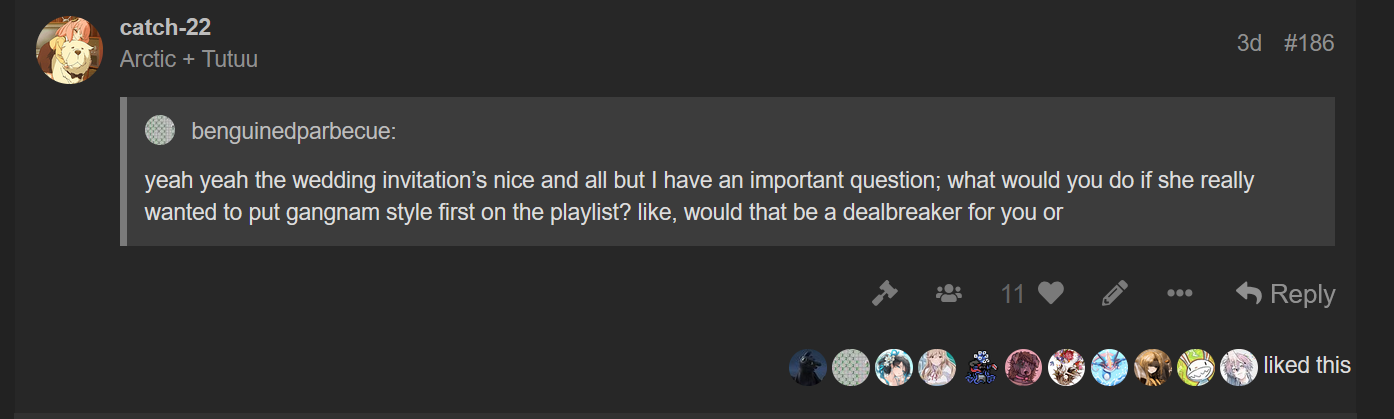
Task: Click the gavel moderation icon
Action: 884,293
